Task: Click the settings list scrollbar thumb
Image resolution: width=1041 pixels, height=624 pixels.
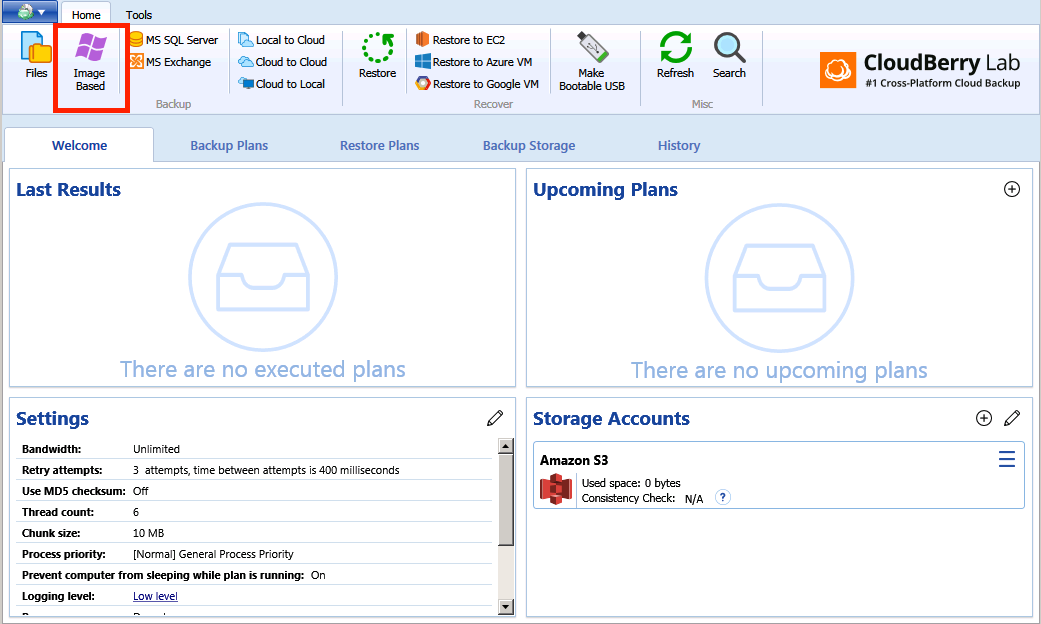Action: coord(505,500)
